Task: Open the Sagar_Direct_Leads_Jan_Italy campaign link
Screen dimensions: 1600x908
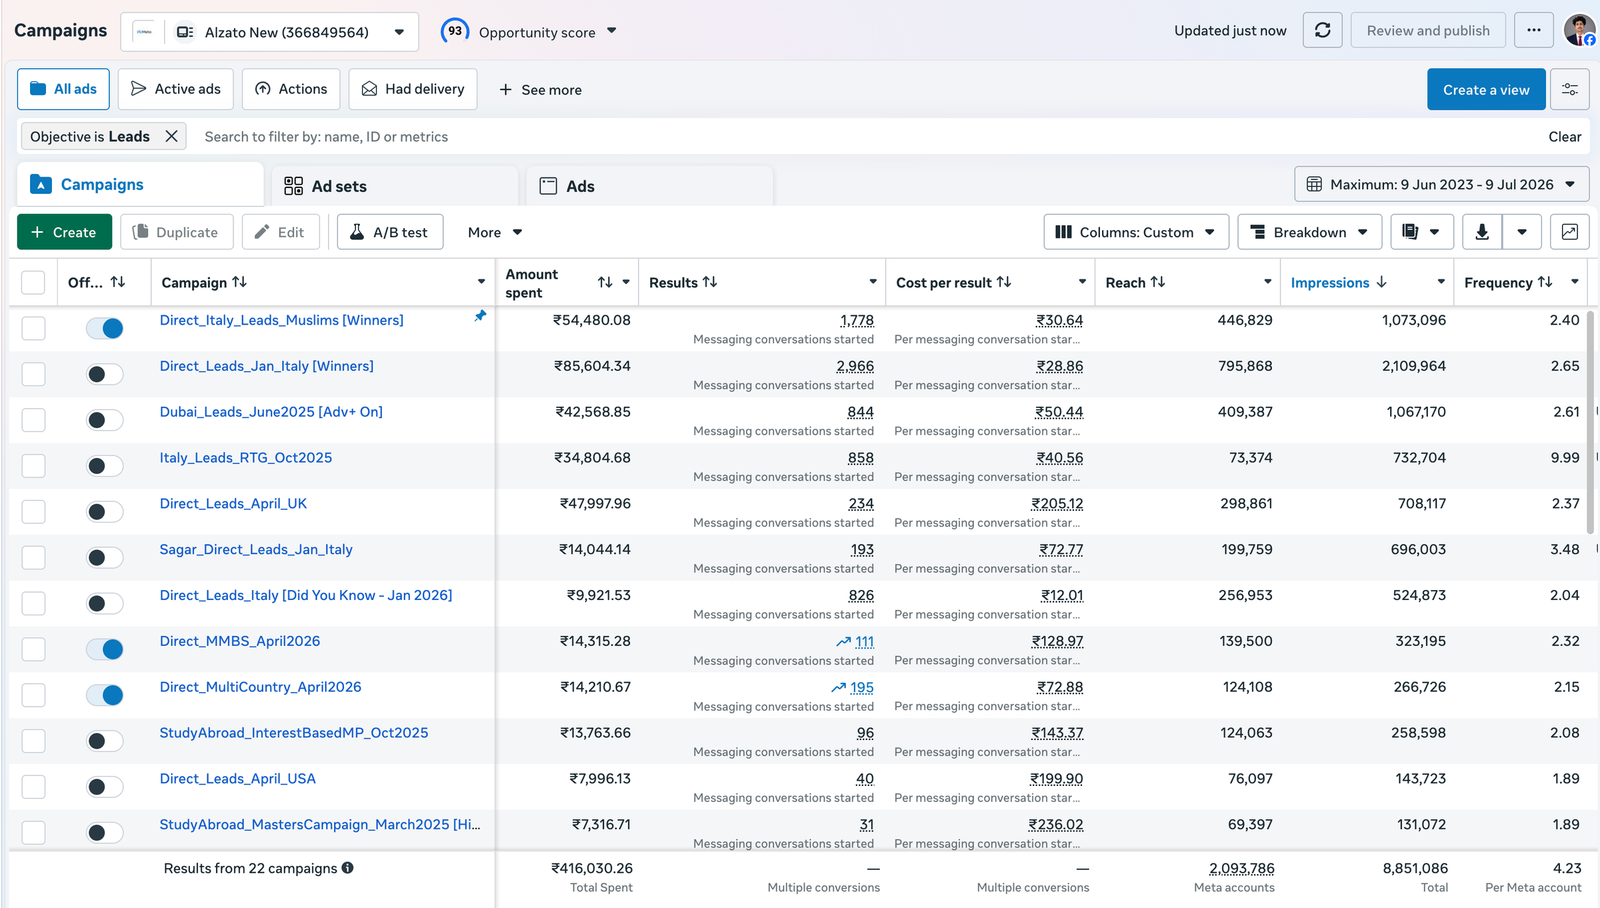Action: point(256,549)
